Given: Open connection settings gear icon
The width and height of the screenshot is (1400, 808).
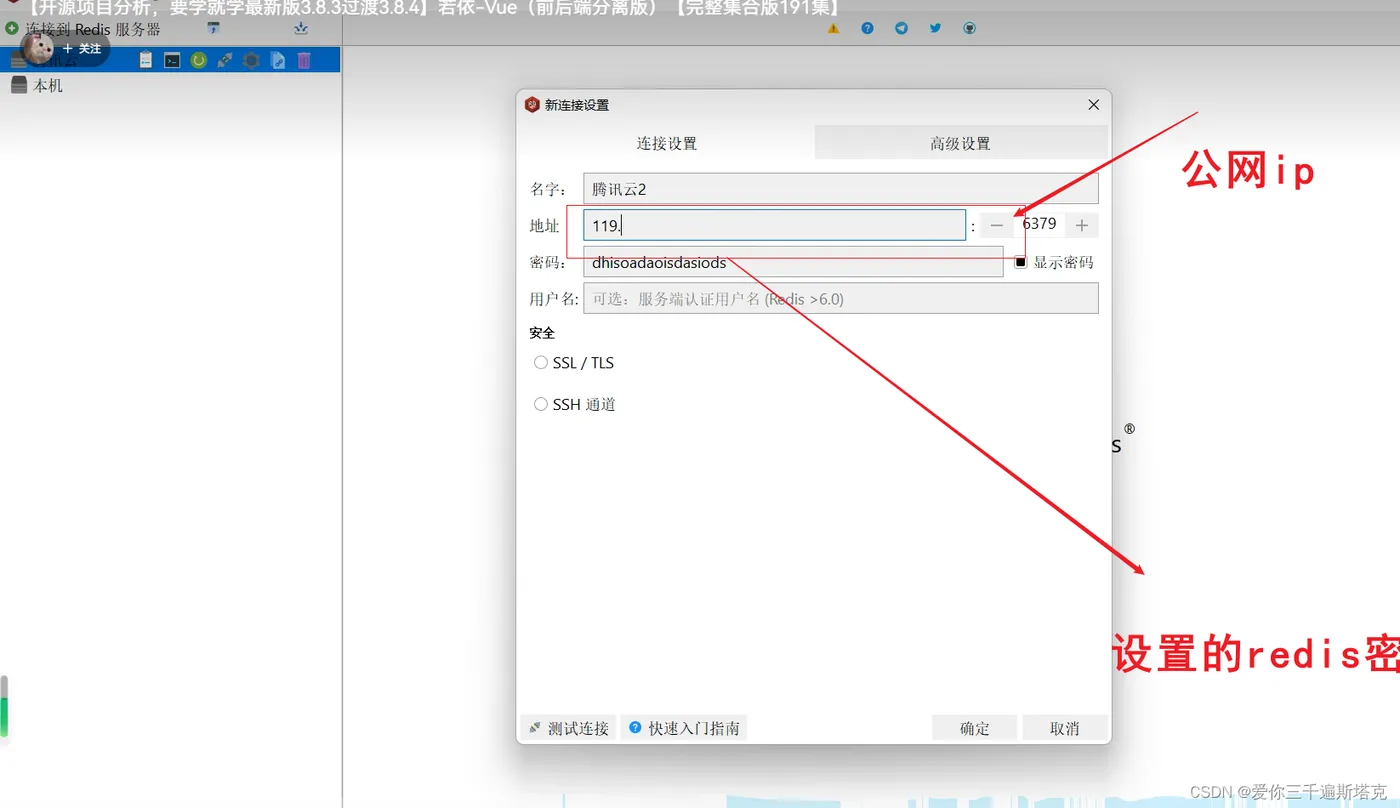Looking at the screenshot, I should tap(251, 60).
